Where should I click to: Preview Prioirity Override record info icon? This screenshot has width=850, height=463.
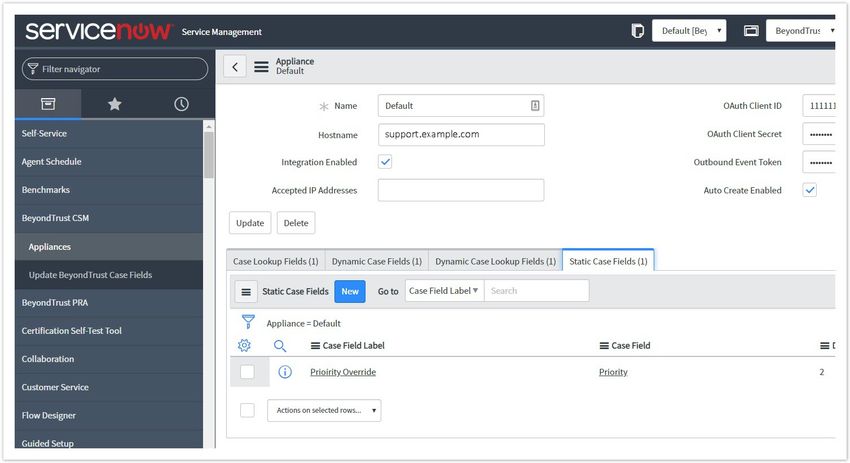click(285, 372)
